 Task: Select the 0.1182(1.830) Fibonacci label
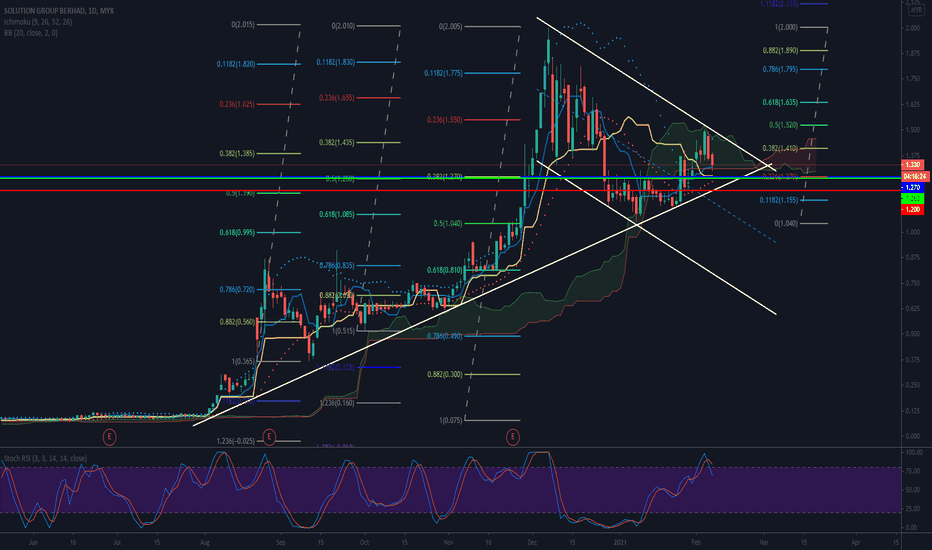point(336,62)
